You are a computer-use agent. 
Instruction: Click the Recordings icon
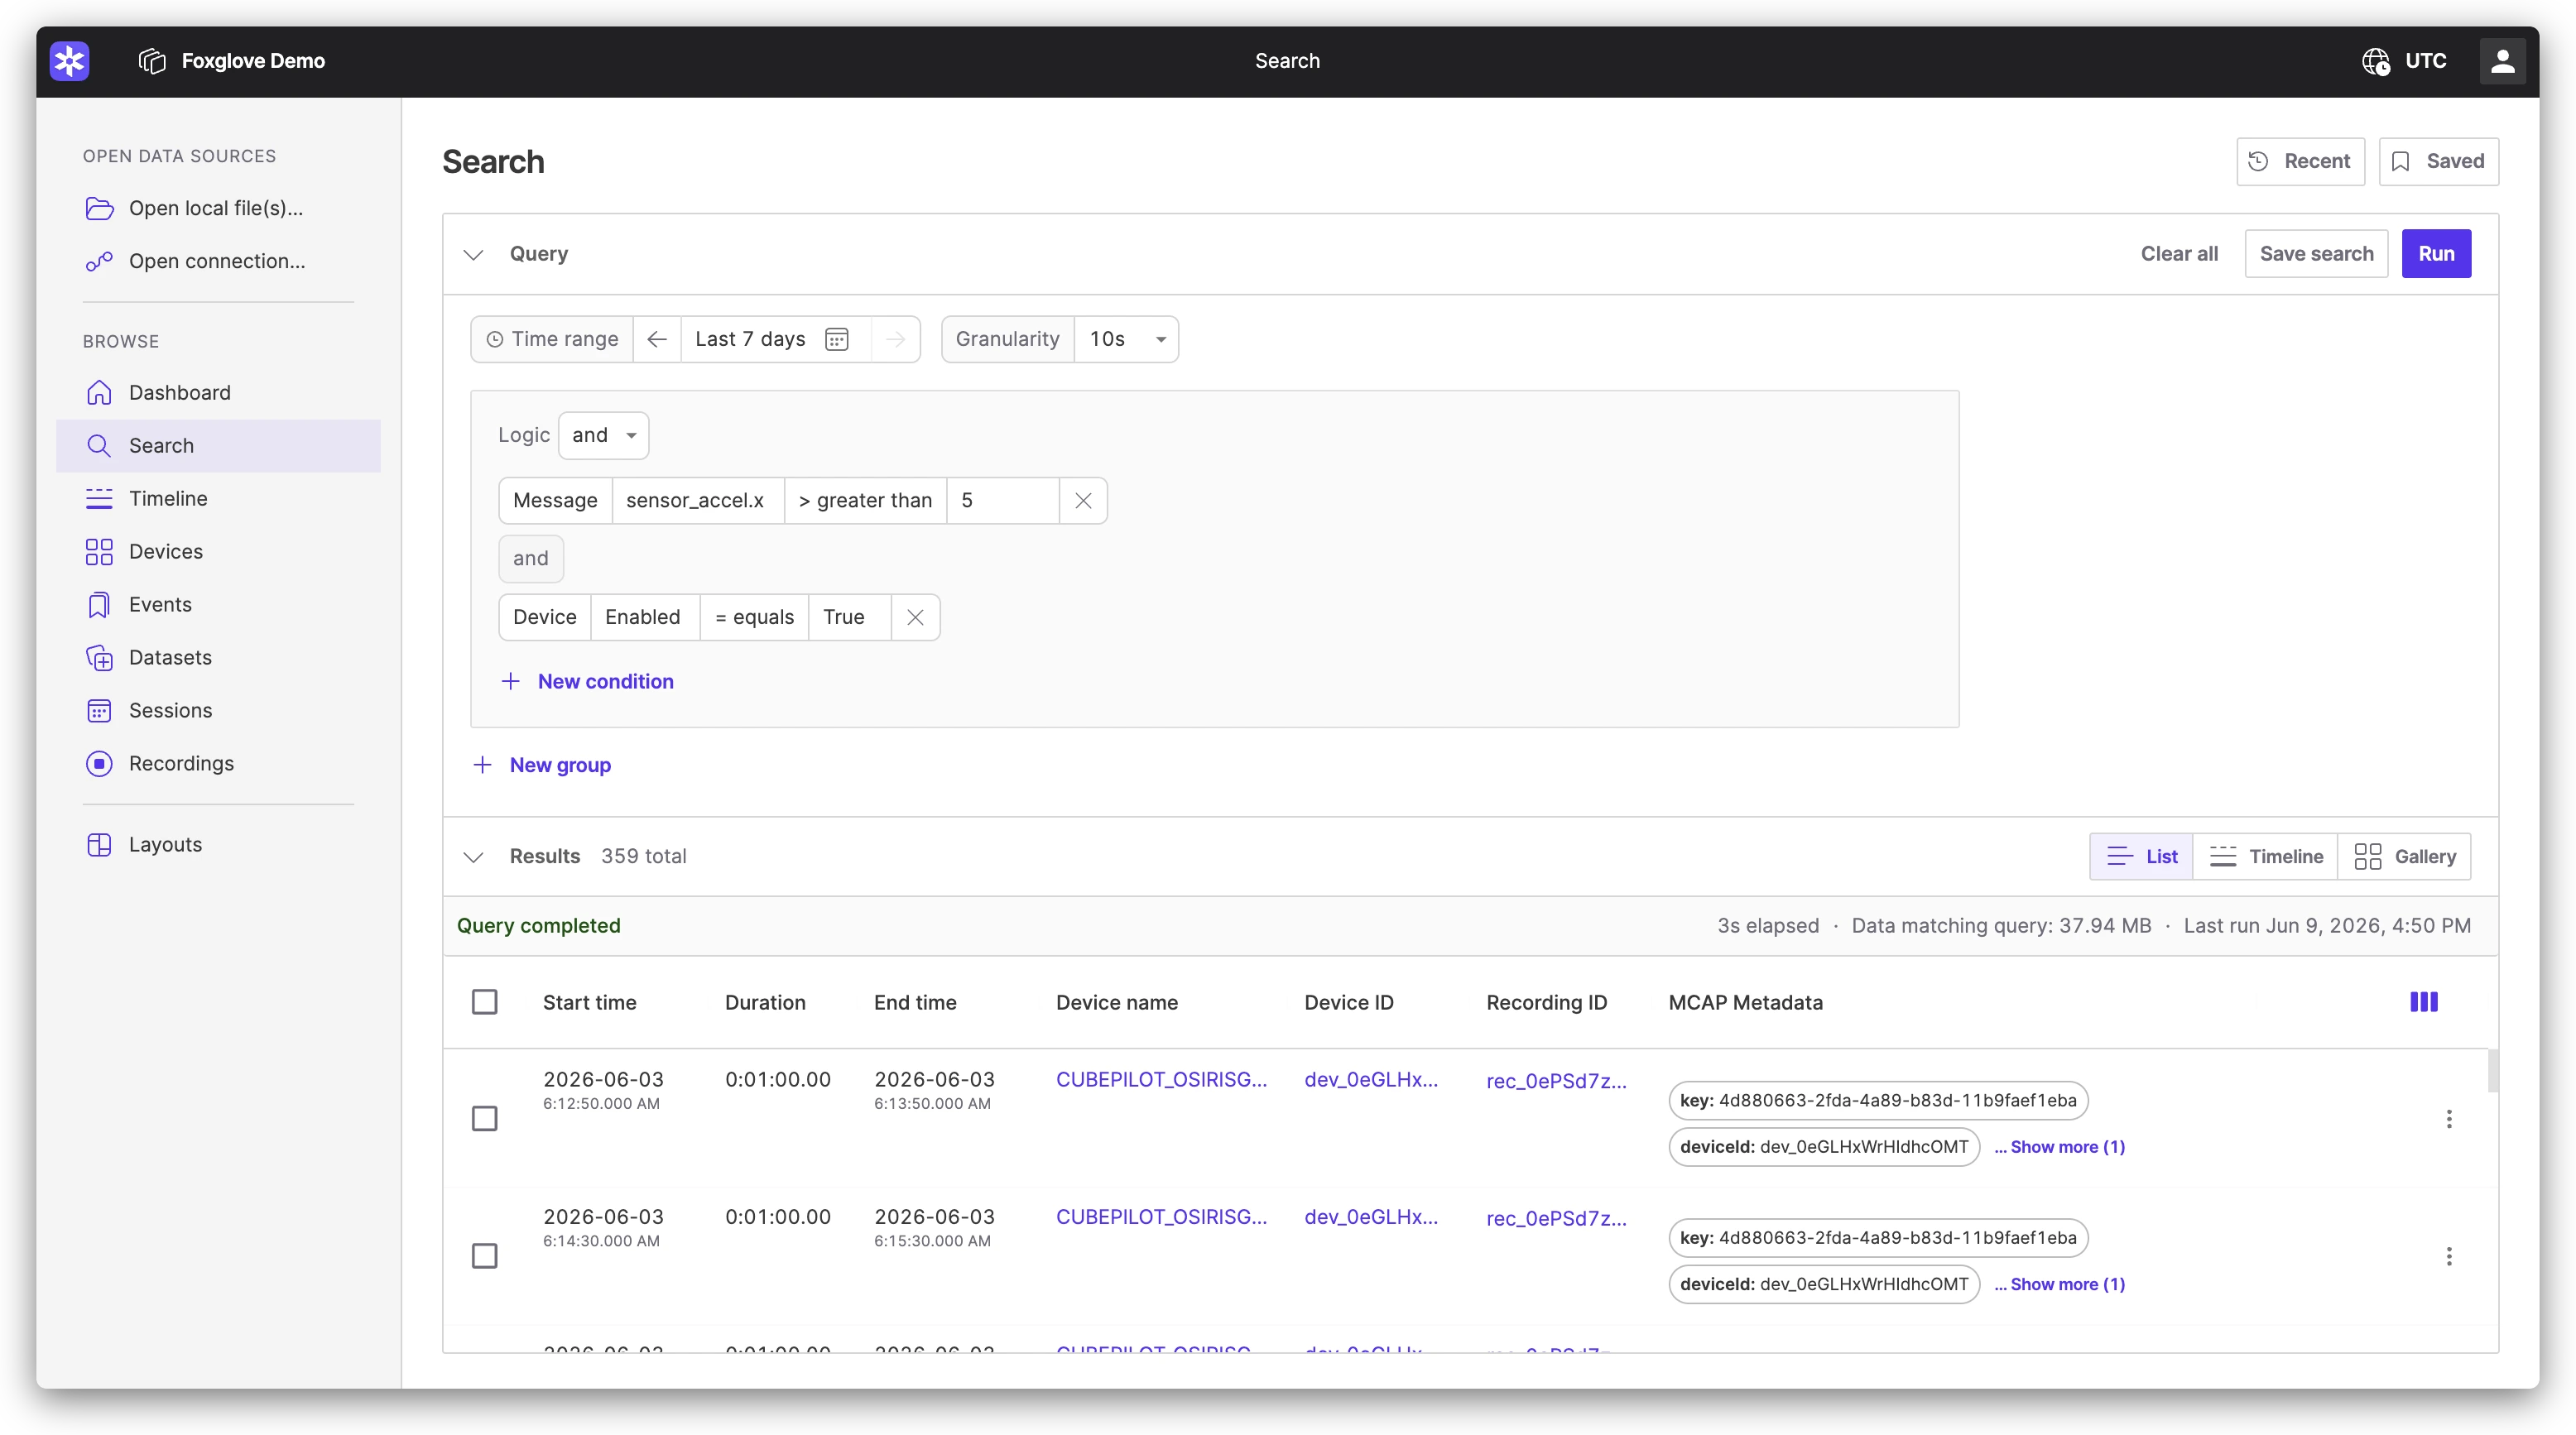click(99, 764)
